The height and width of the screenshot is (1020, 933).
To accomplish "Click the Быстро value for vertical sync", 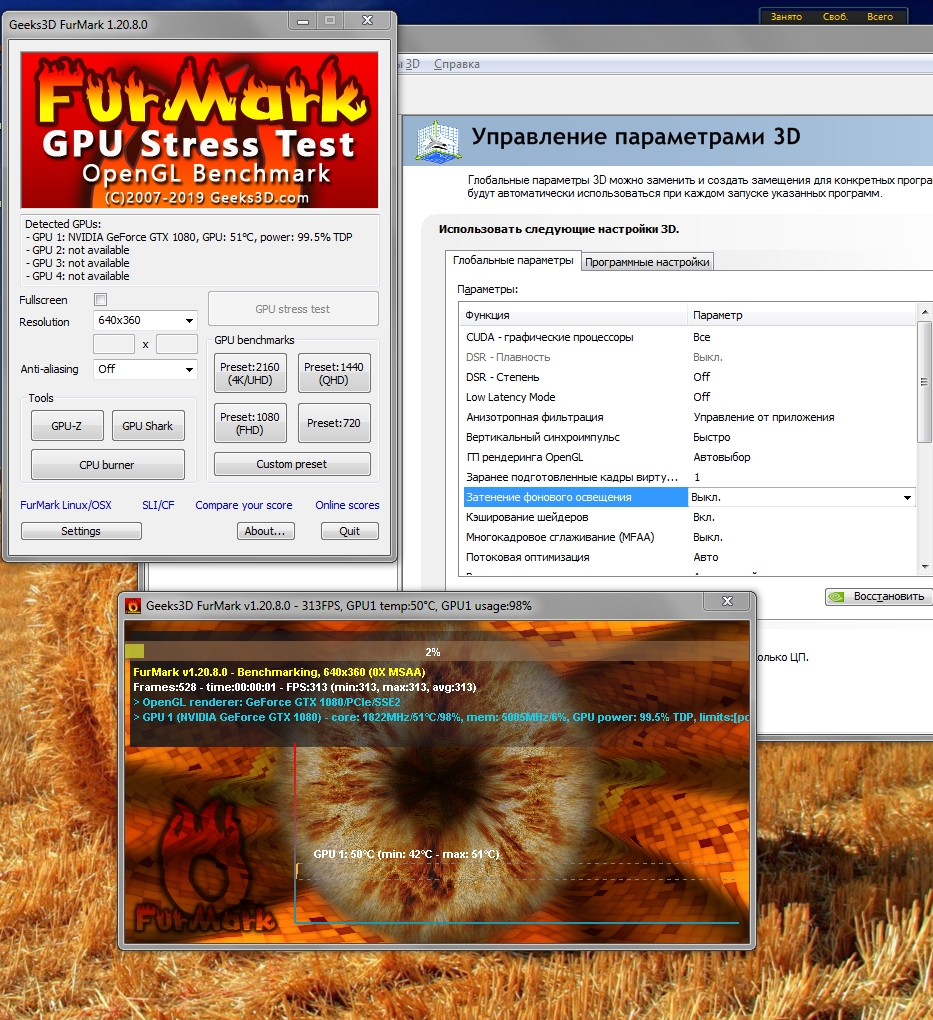I will click(x=712, y=437).
